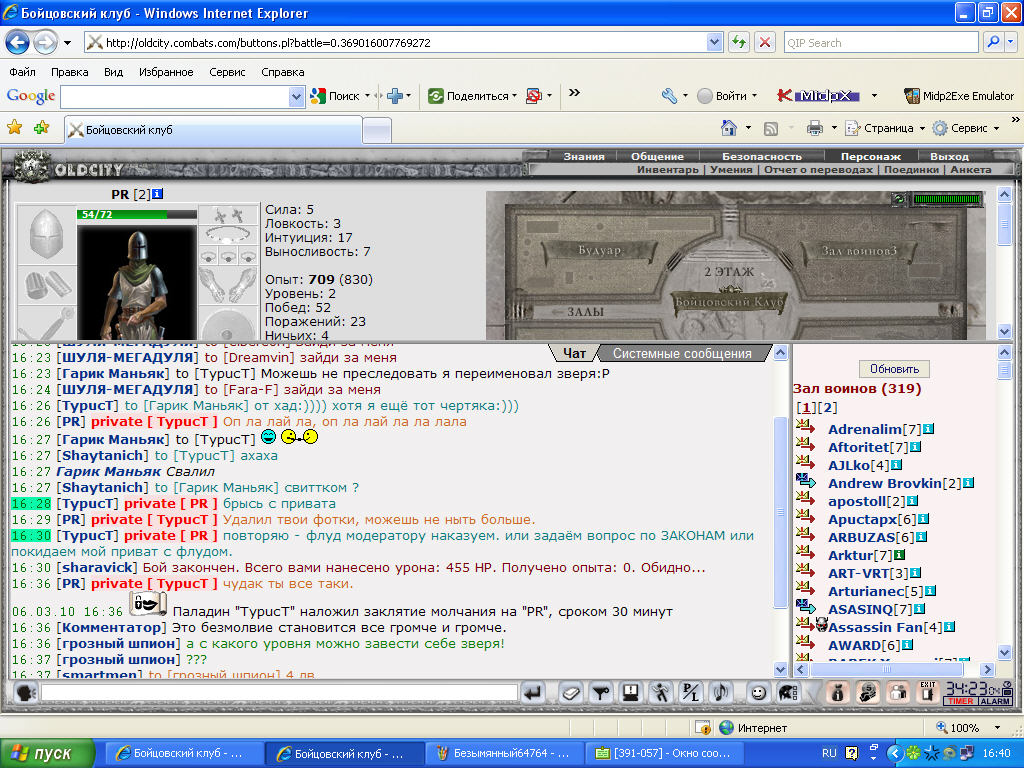
Task: Open the smiley face emoticon picker
Action: click(758, 692)
